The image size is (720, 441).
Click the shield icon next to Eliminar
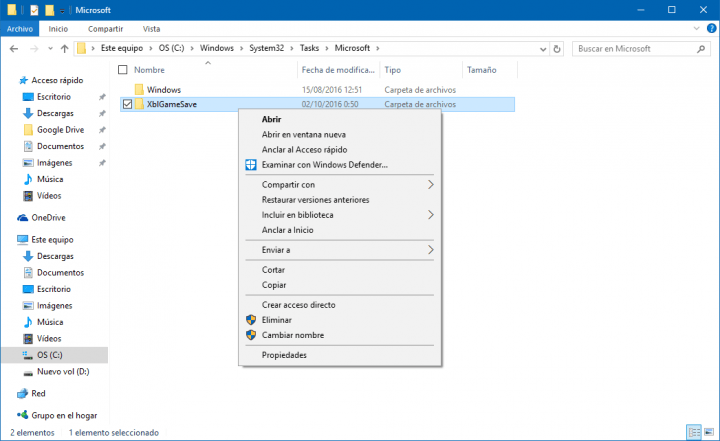[251, 320]
